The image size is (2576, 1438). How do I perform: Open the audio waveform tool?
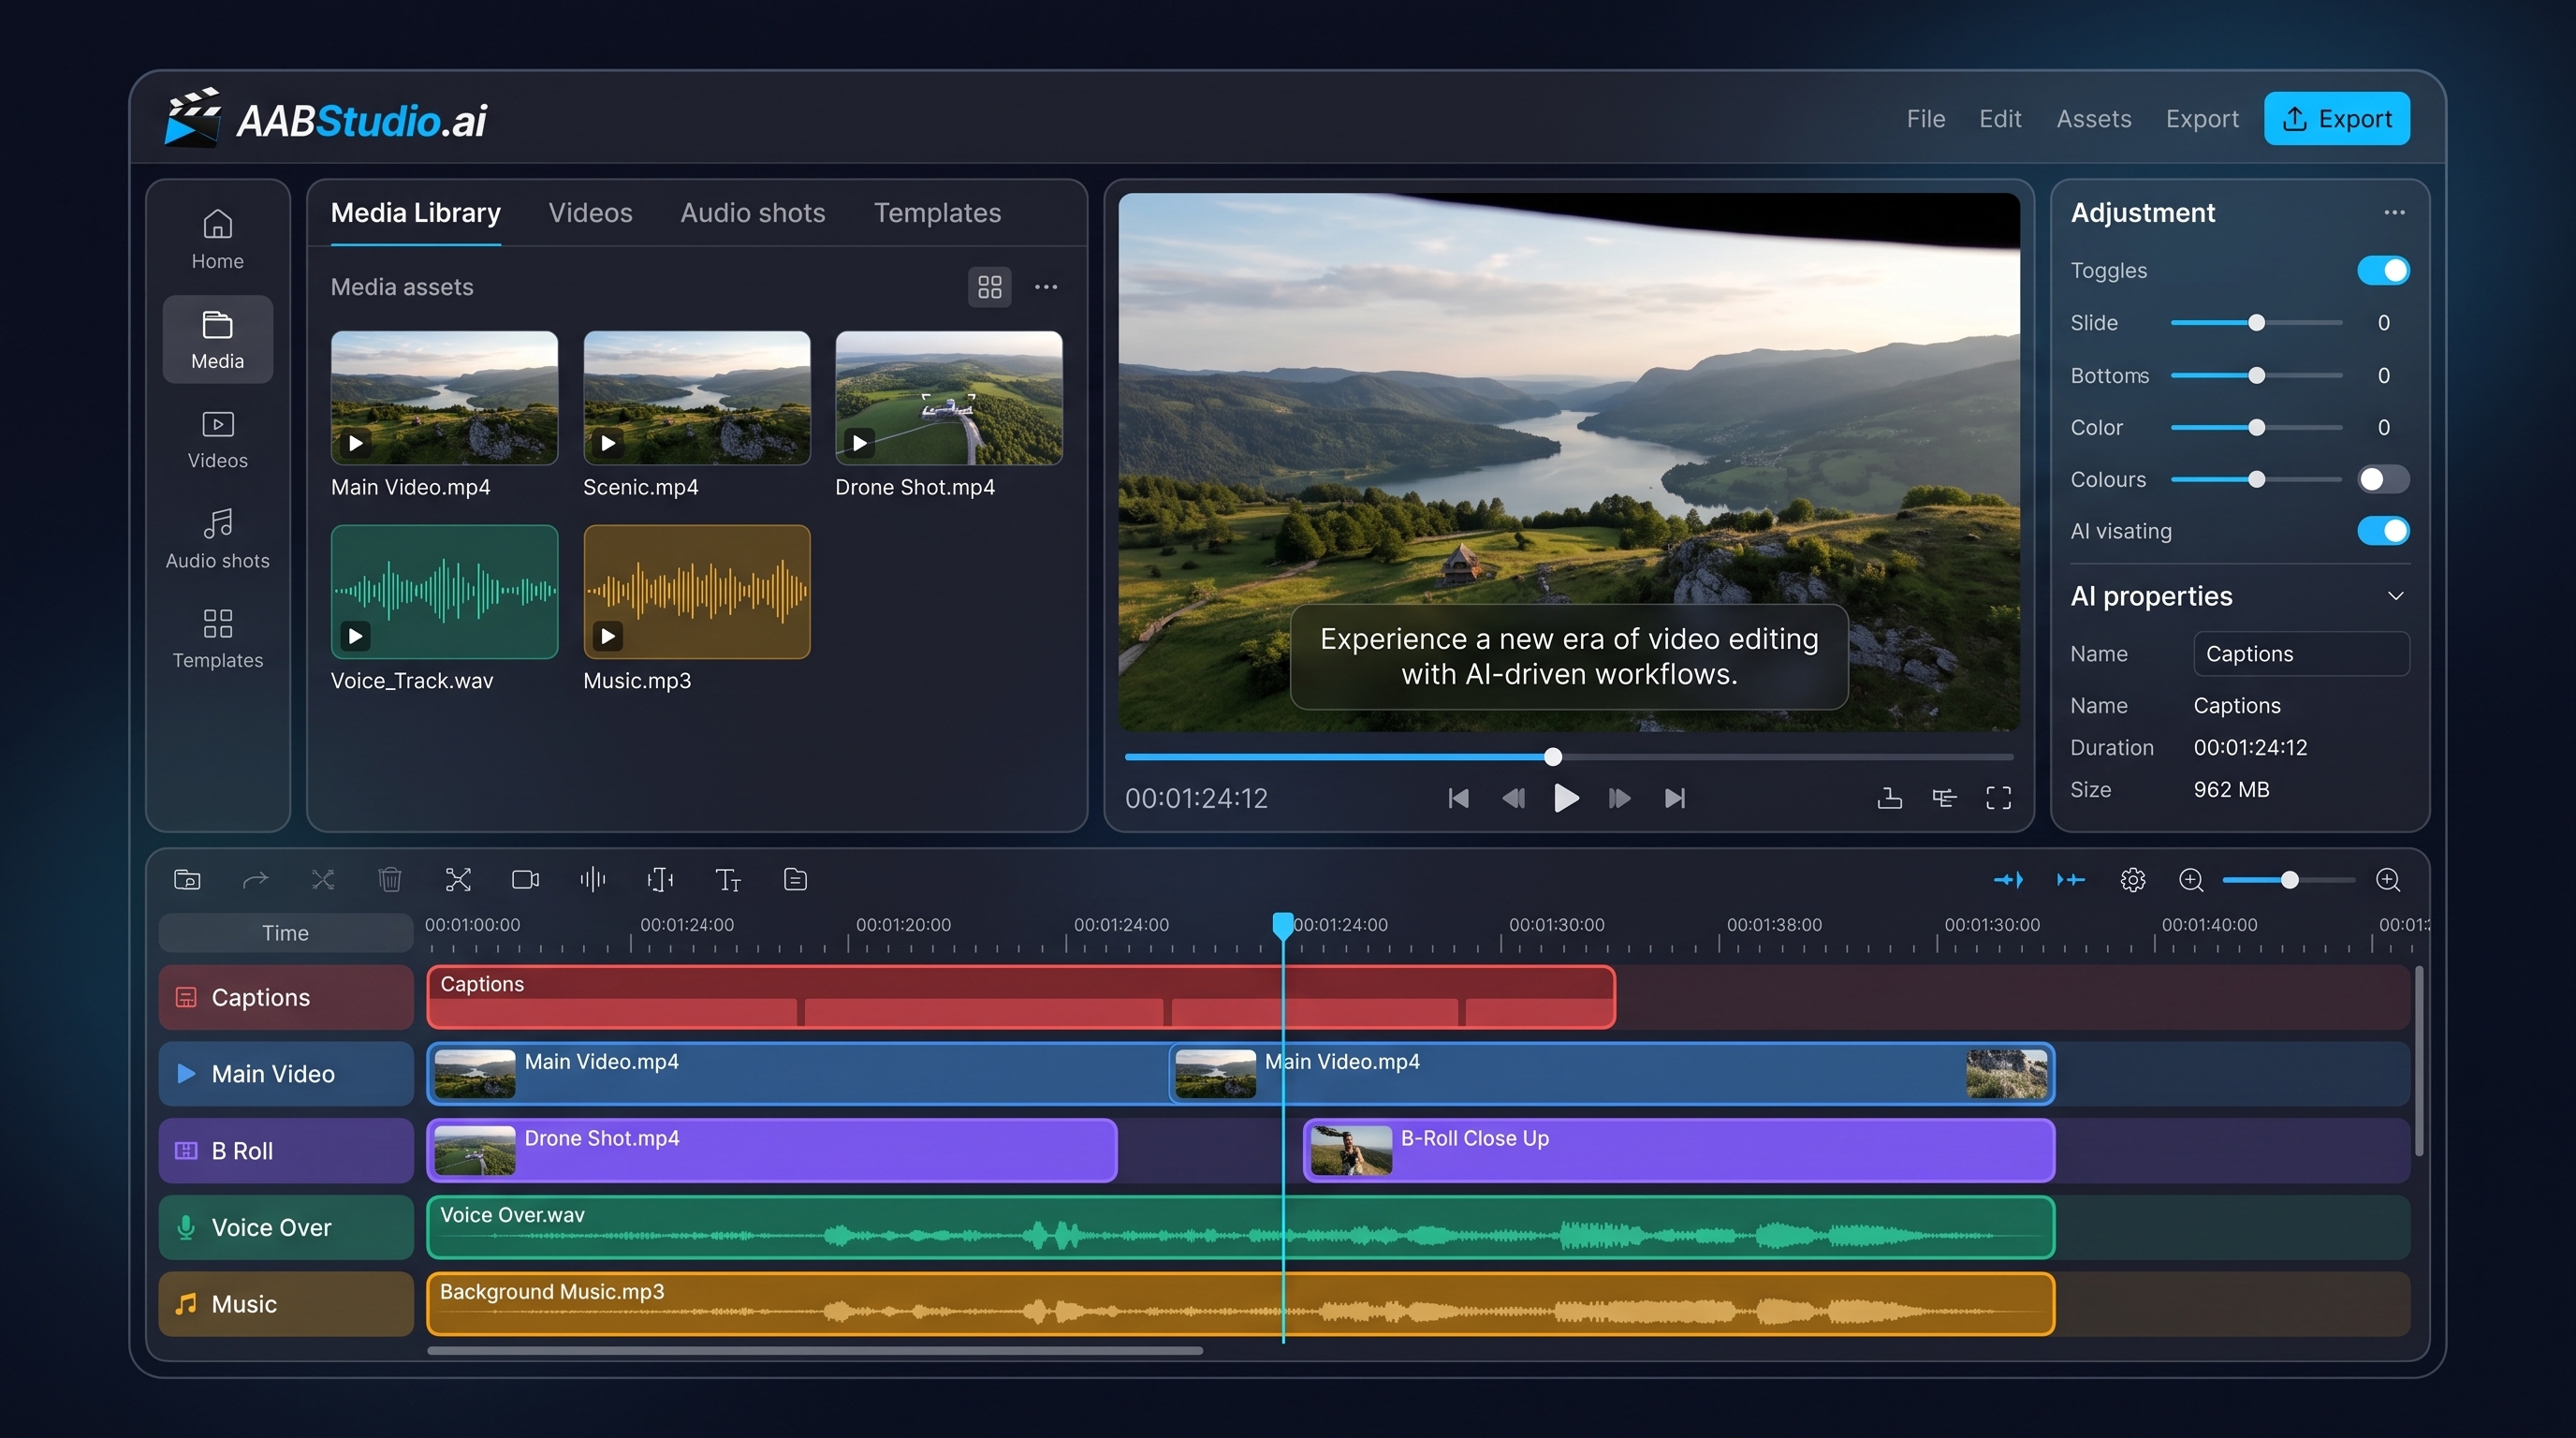click(x=593, y=879)
